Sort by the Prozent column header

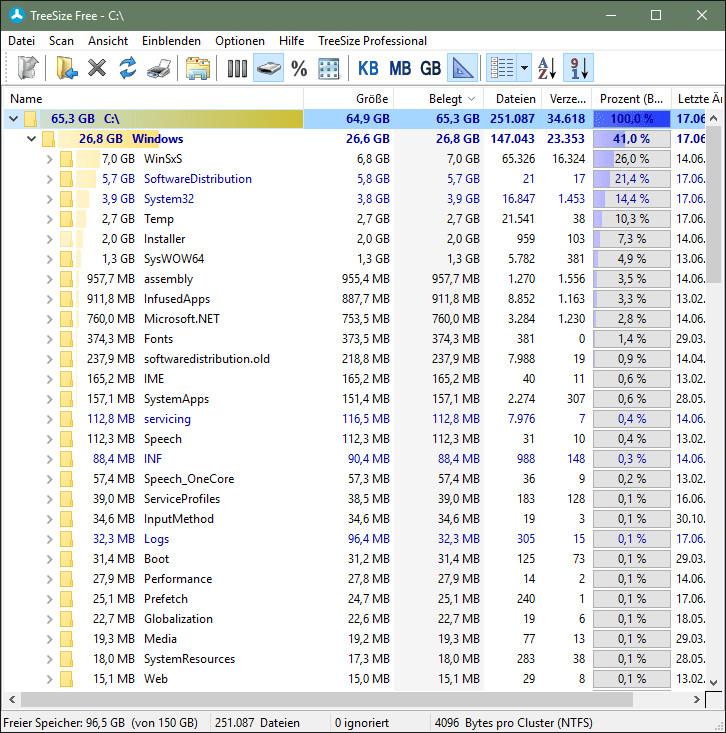point(632,99)
